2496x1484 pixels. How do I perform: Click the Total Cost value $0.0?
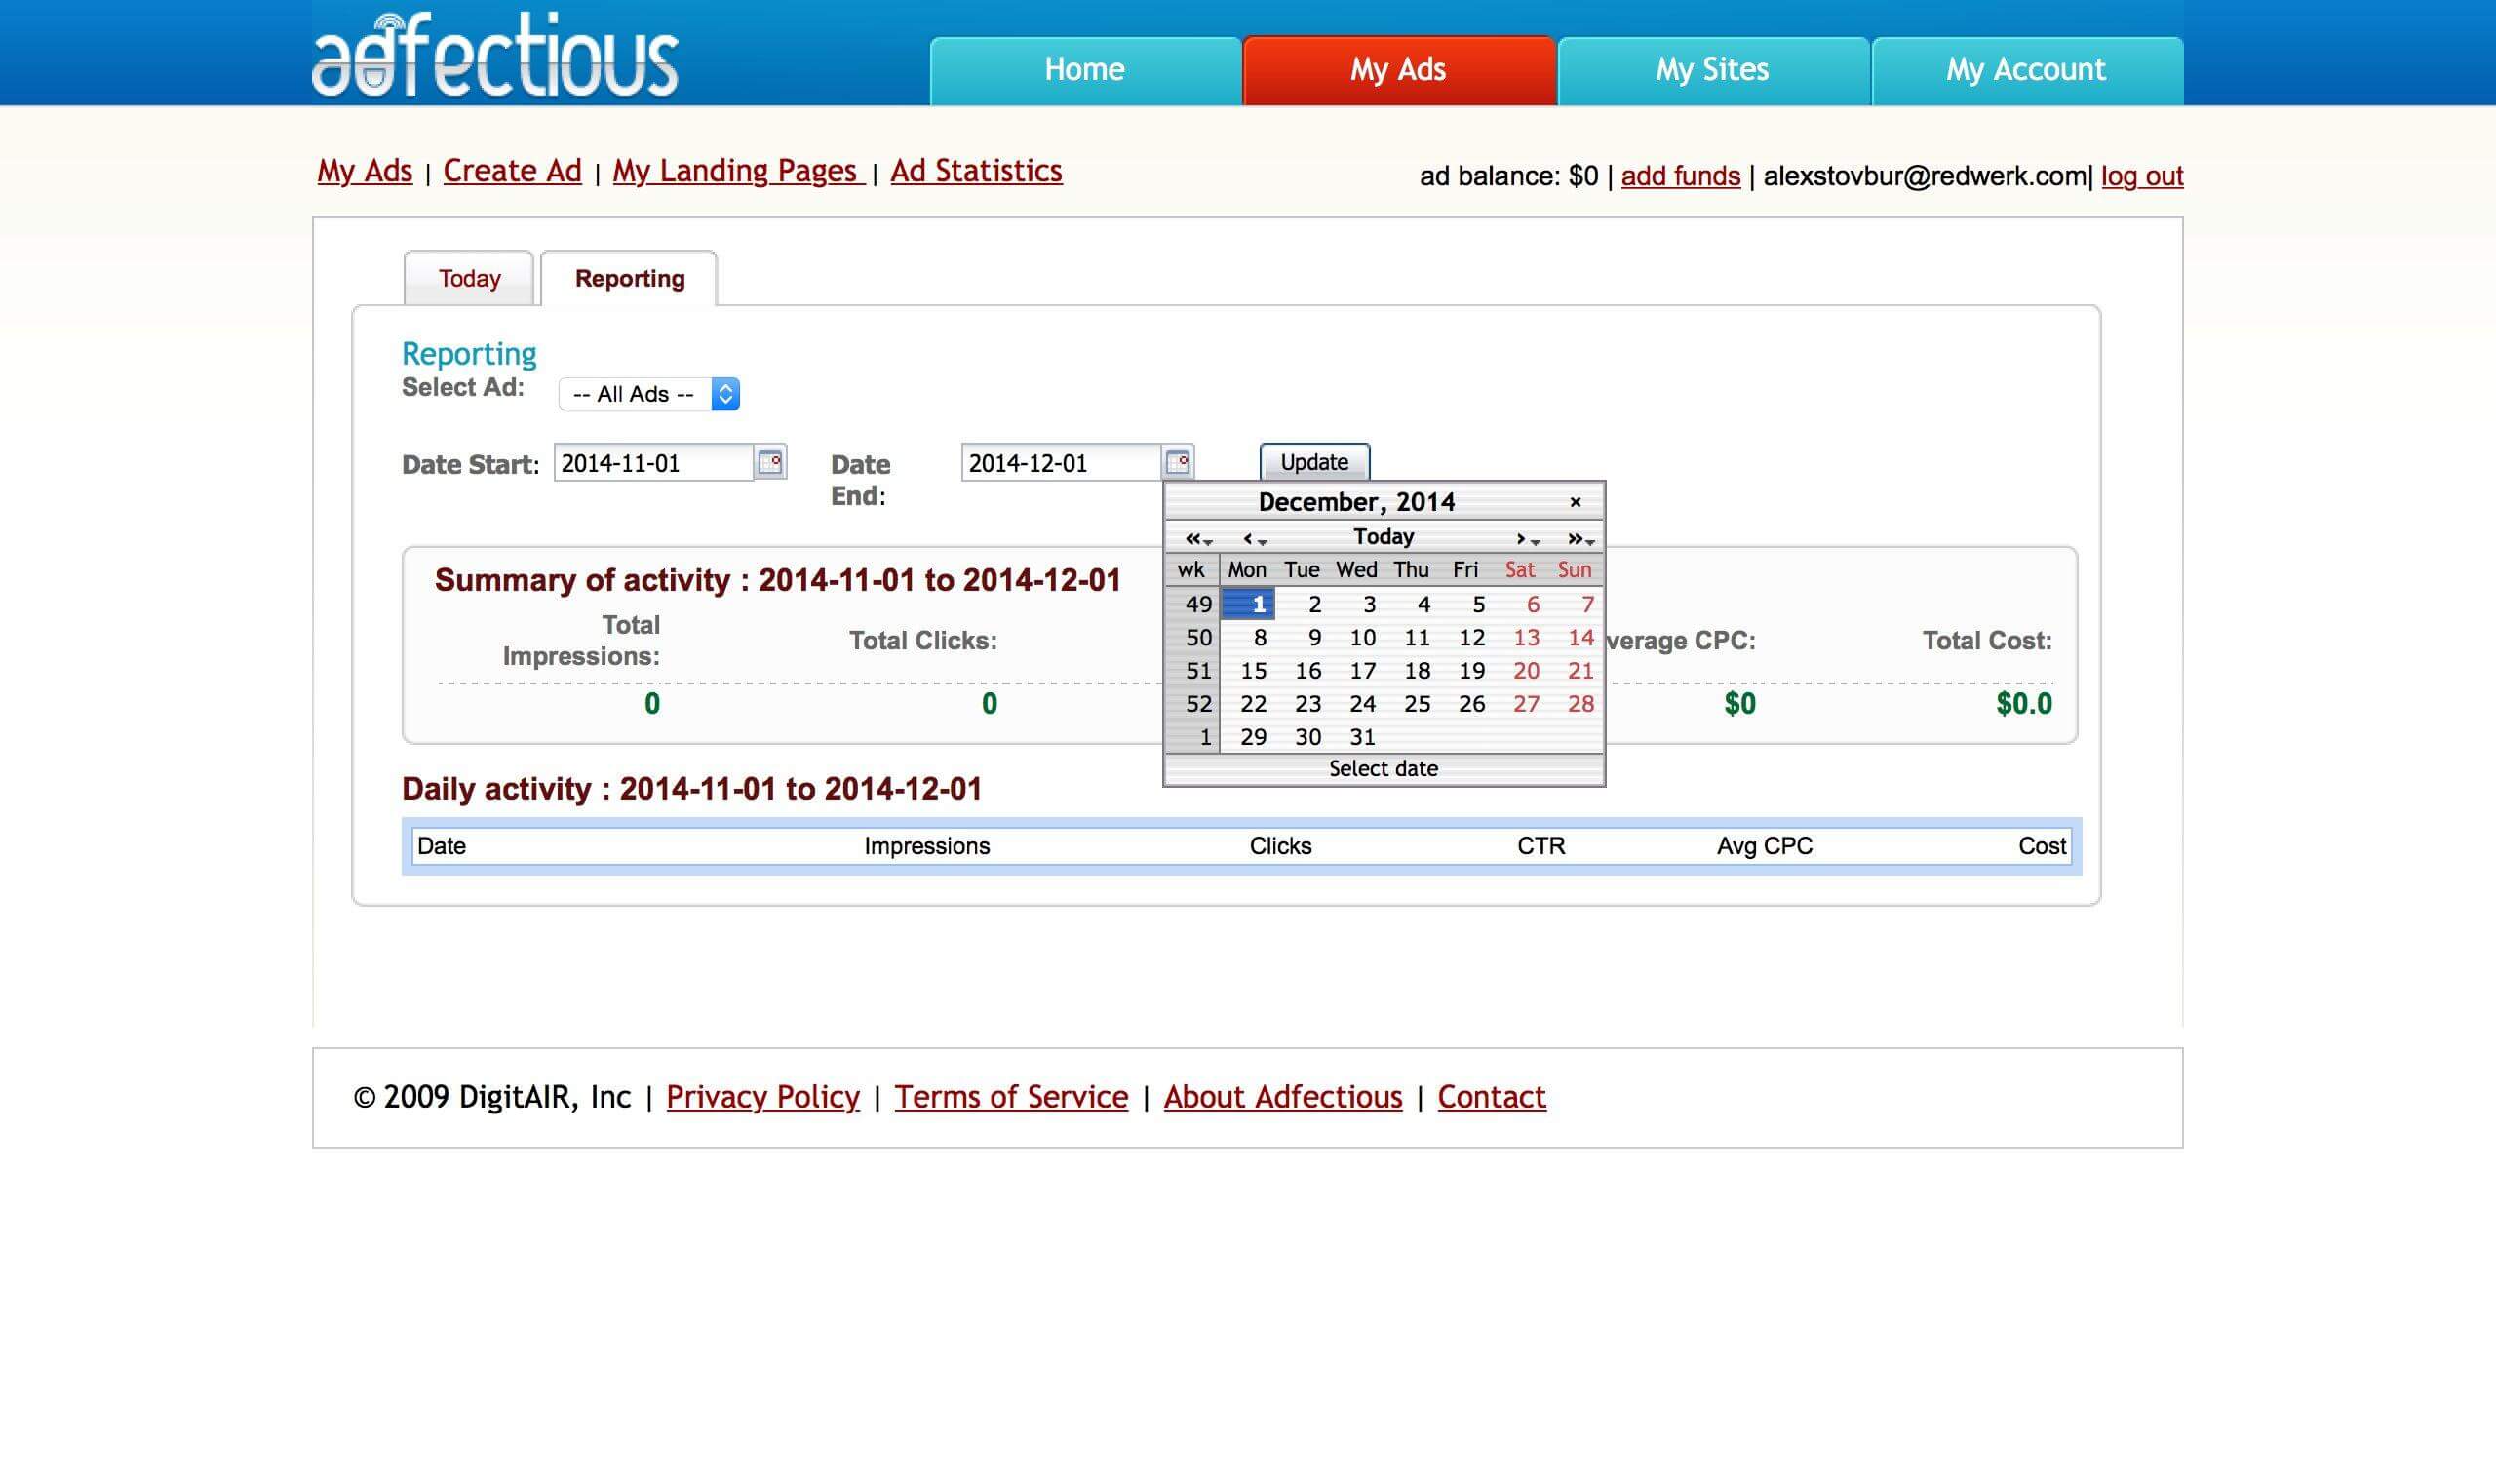2023,704
